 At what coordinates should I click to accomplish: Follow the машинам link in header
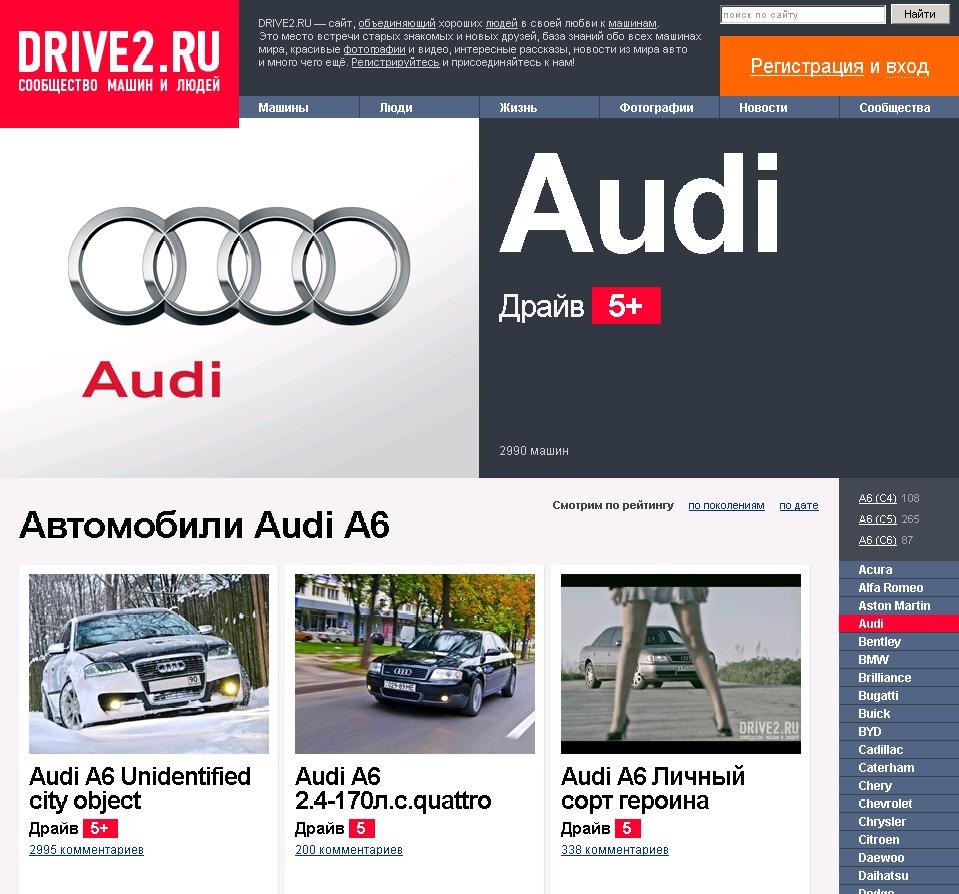tap(632, 23)
